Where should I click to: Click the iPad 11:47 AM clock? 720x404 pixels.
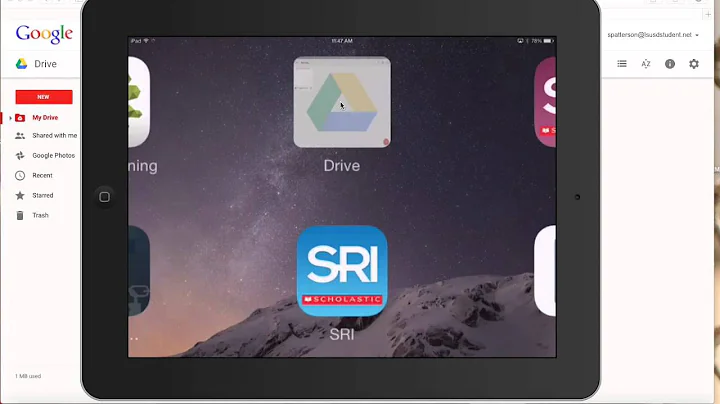[342, 41]
